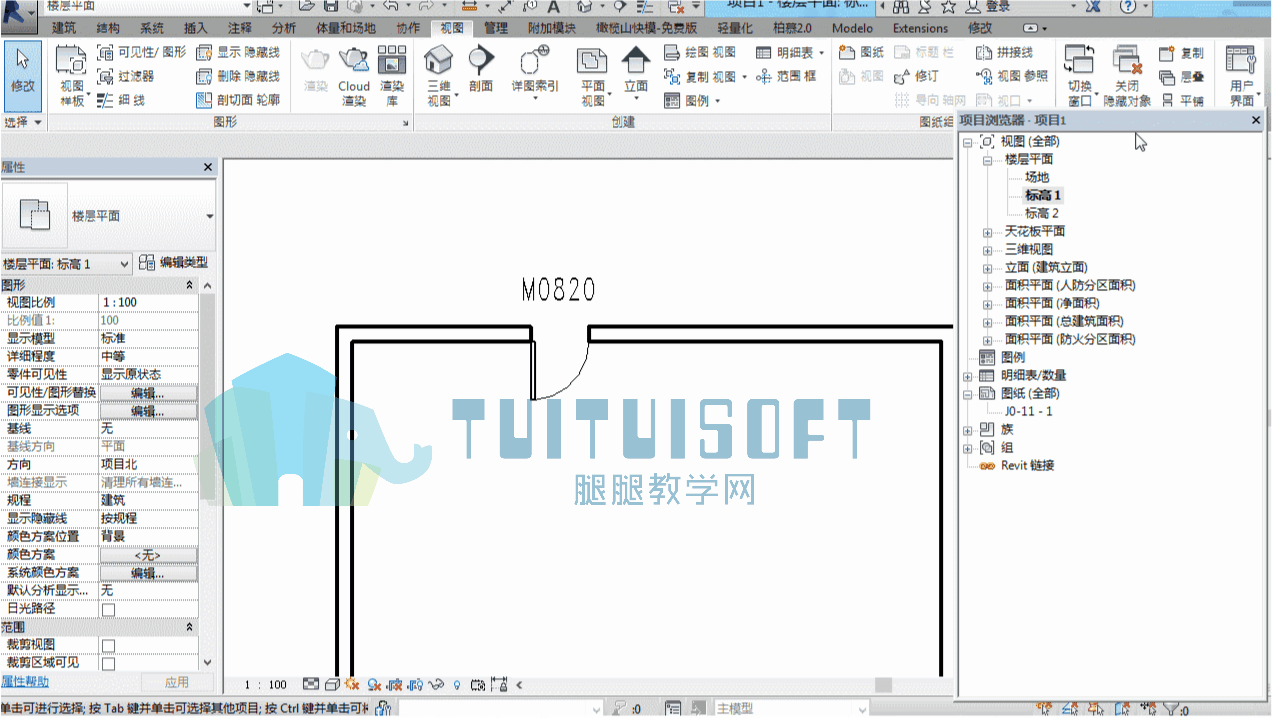Click the save icon in quick access toolbar
The height and width of the screenshot is (718, 1272).
tap(330, 6)
